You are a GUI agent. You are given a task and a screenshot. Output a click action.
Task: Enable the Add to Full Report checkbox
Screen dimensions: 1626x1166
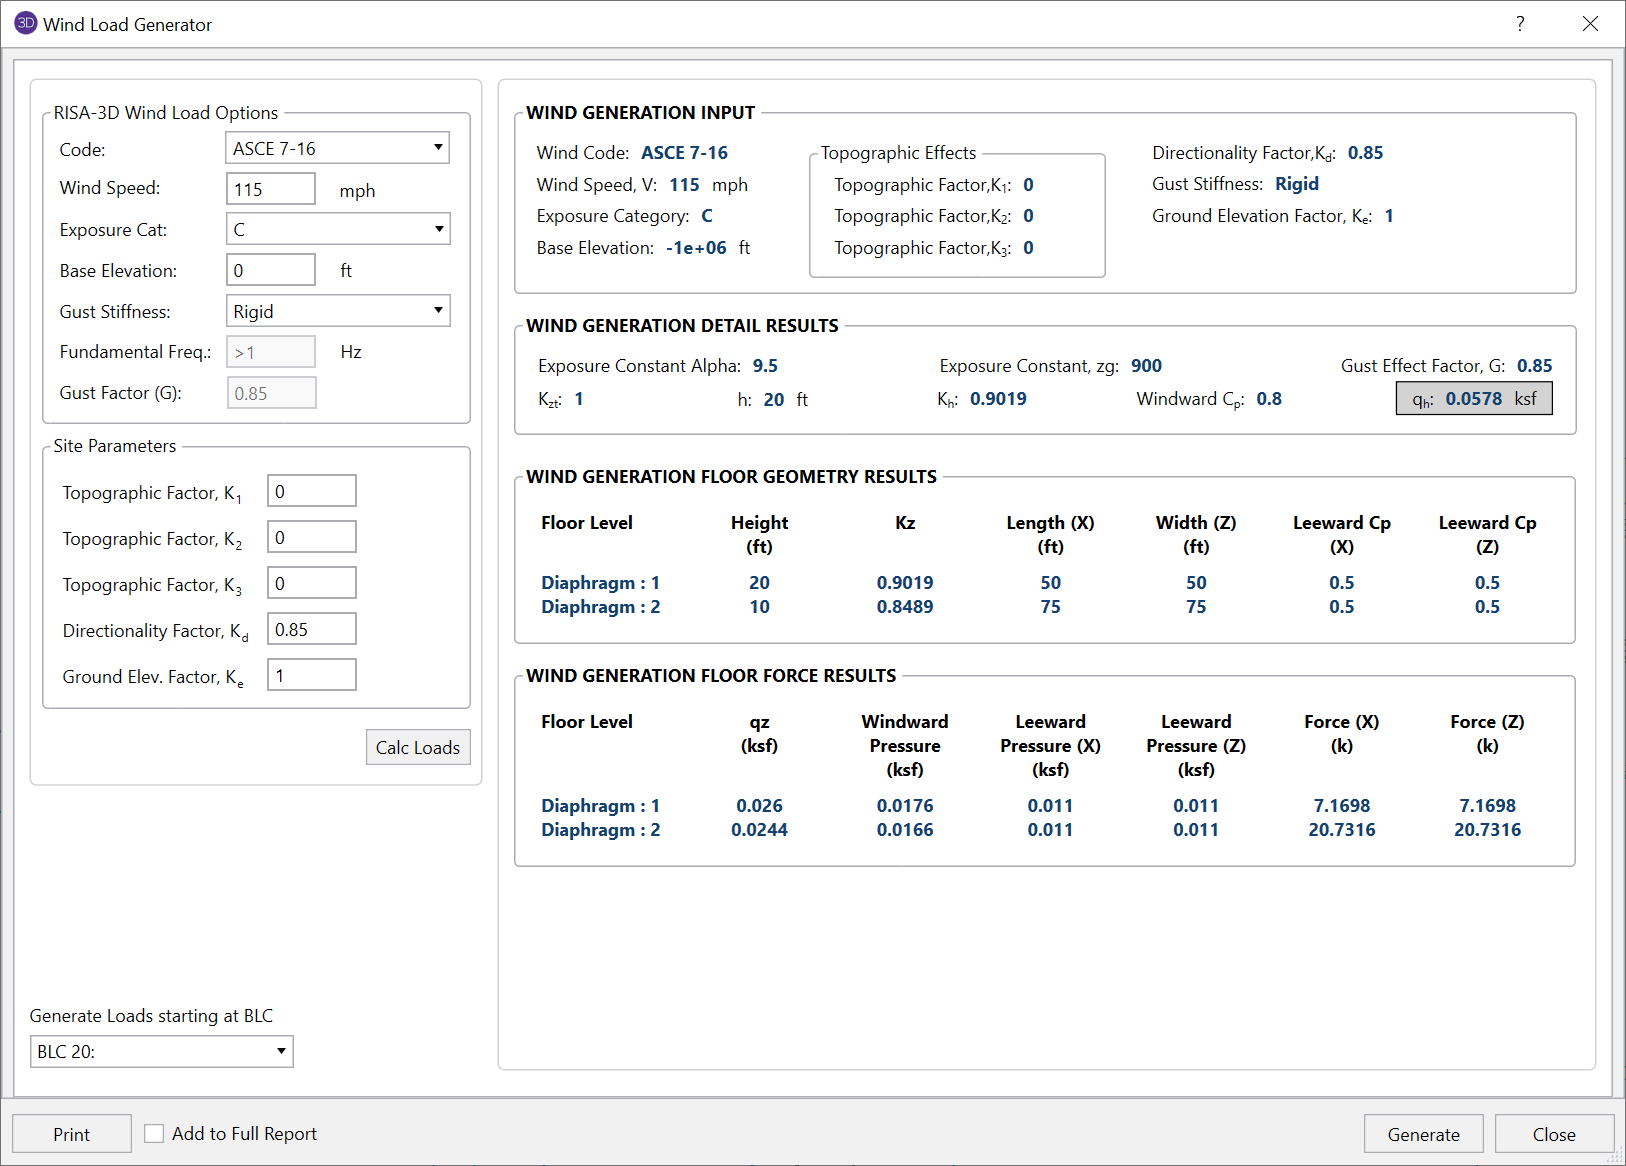[x=154, y=1133]
